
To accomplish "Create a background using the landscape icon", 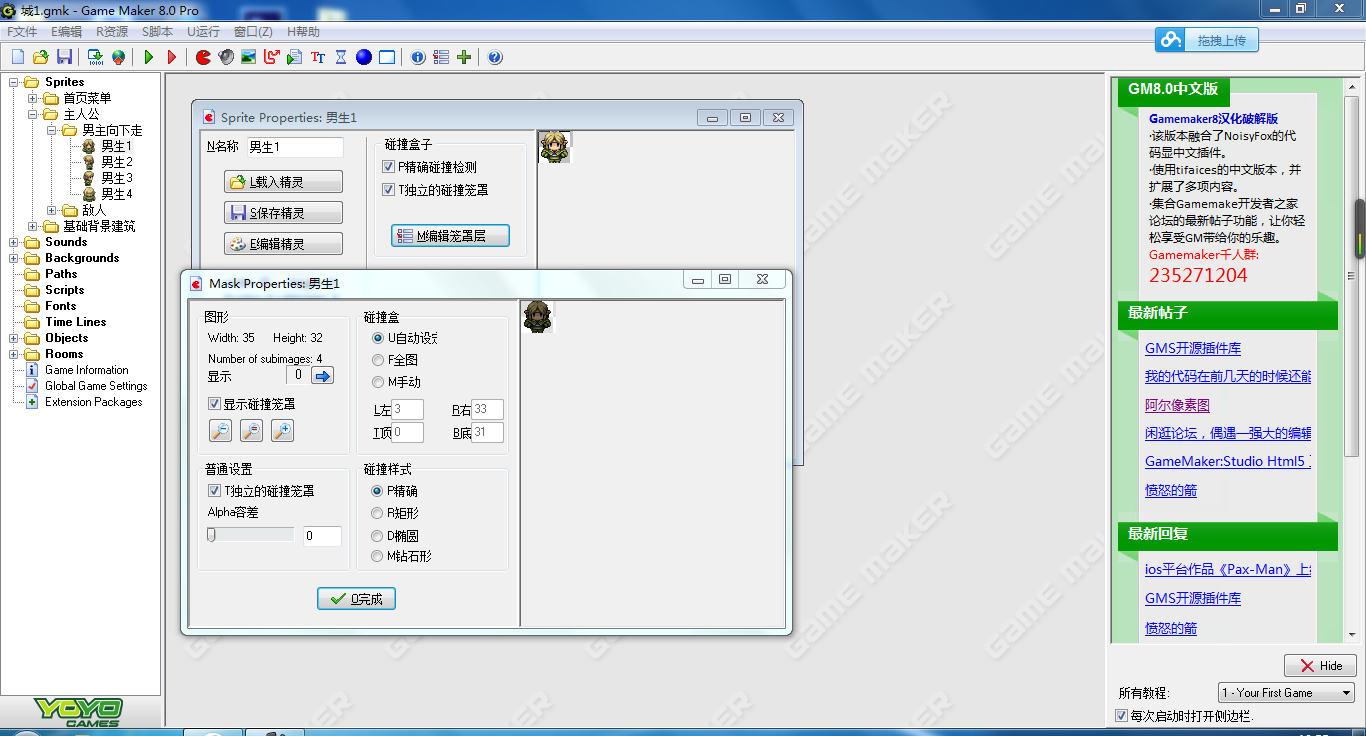I will click(249, 57).
